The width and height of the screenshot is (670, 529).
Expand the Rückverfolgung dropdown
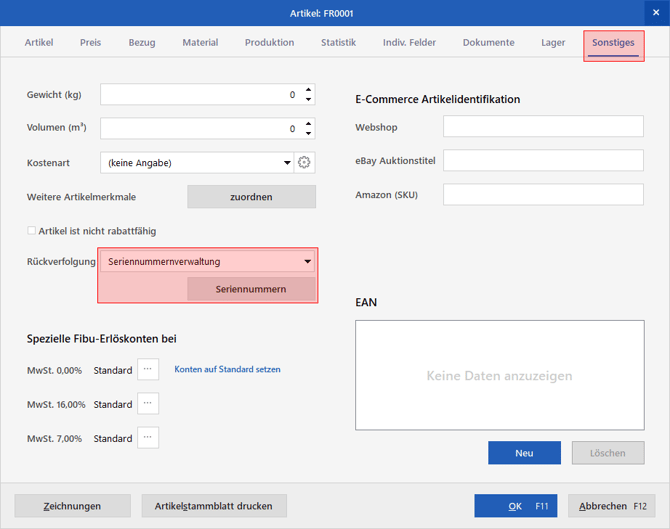tap(307, 262)
